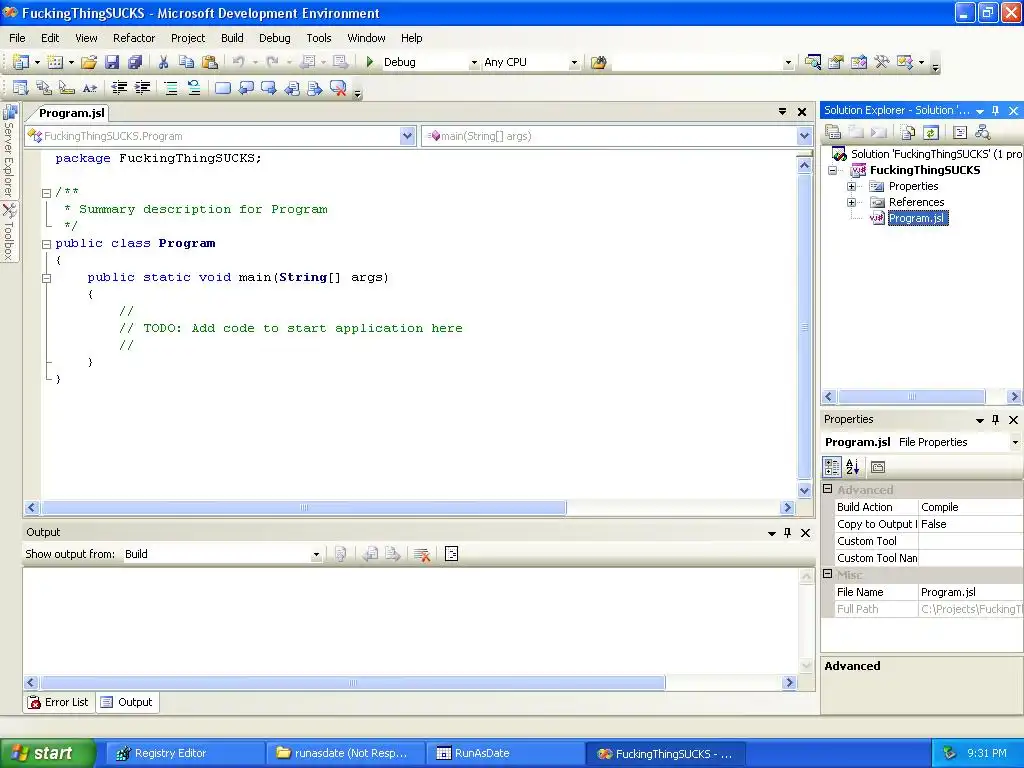Open the Solution Explorer toolbar icon
This screenshot has width=1024, height=768.
click(812, 62)
